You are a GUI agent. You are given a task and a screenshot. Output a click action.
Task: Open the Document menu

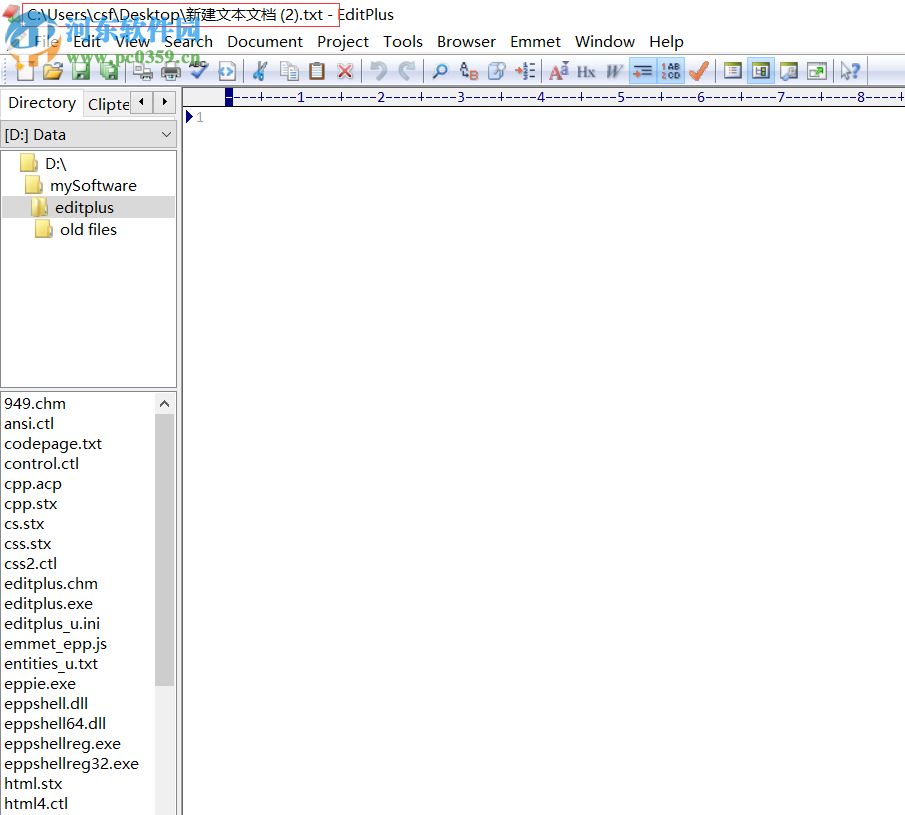tap(265, 42)
